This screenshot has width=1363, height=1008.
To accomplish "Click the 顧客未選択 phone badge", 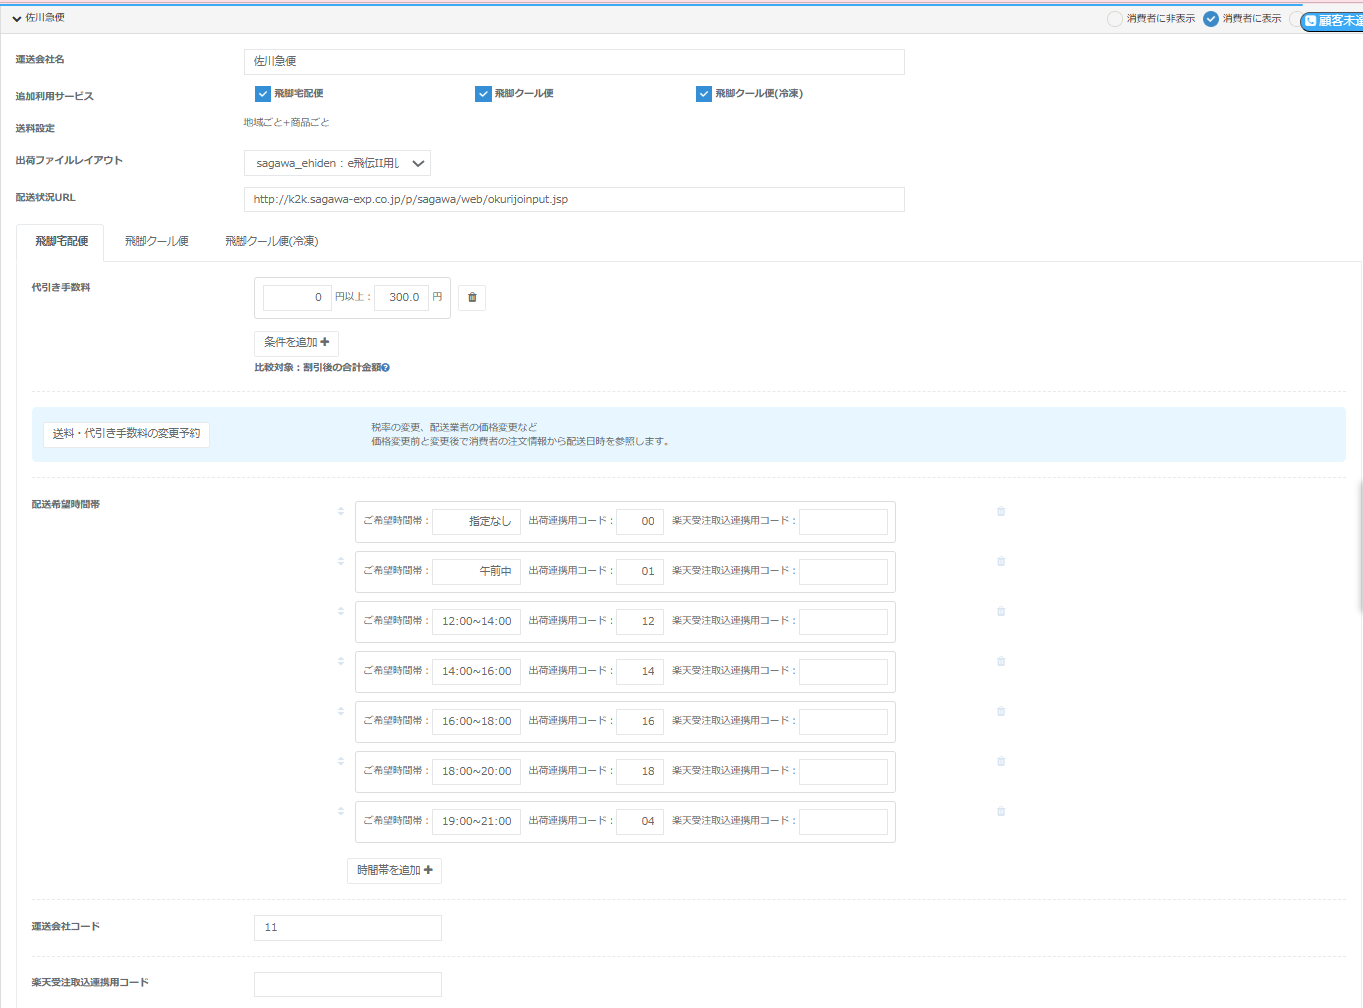I will coord(1333,21).
